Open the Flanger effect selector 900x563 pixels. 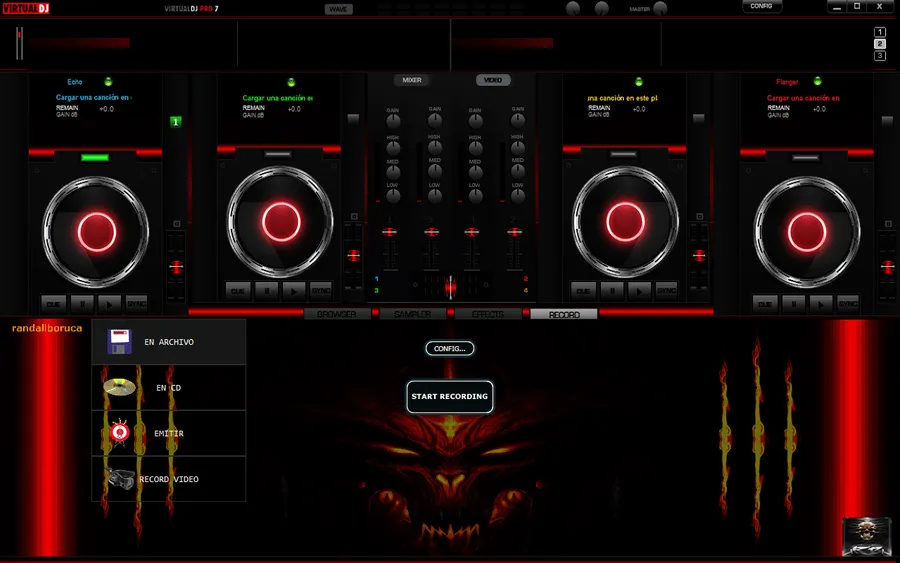click(787, 82)
